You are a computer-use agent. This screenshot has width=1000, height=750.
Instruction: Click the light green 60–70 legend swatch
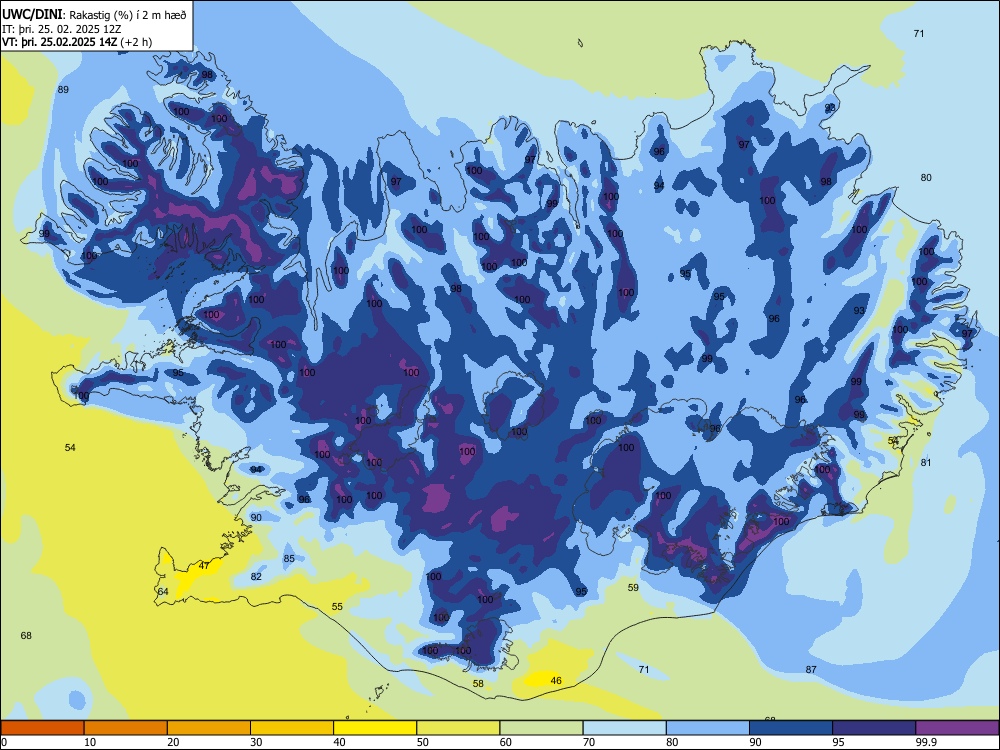coord(541,728)
